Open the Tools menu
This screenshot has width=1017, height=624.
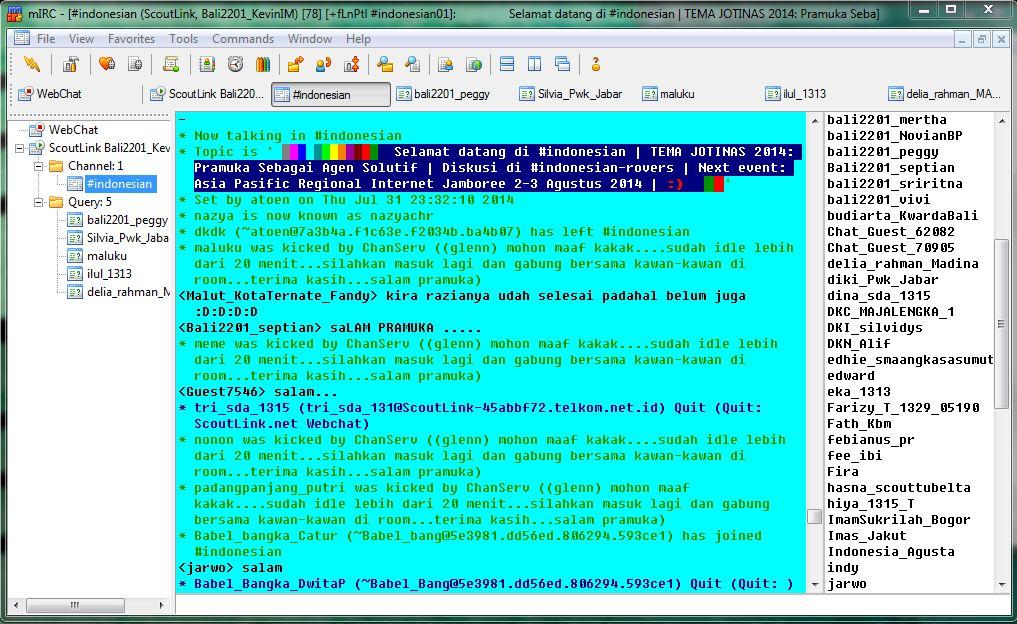click(183, 39)
